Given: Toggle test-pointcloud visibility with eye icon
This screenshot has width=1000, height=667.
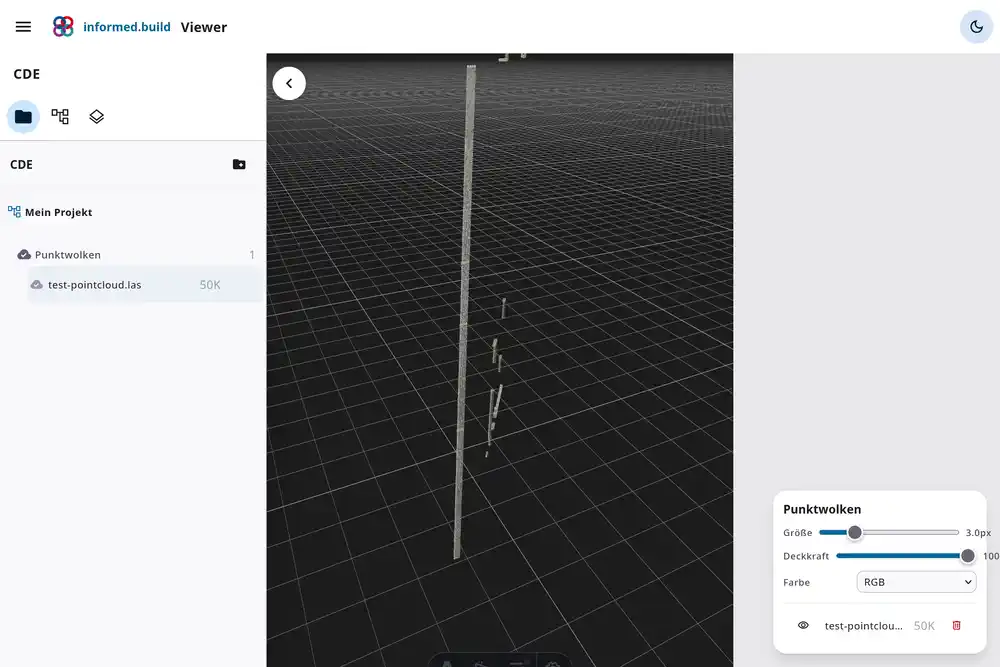Looking at the screenshot, I should click(803, 626).
